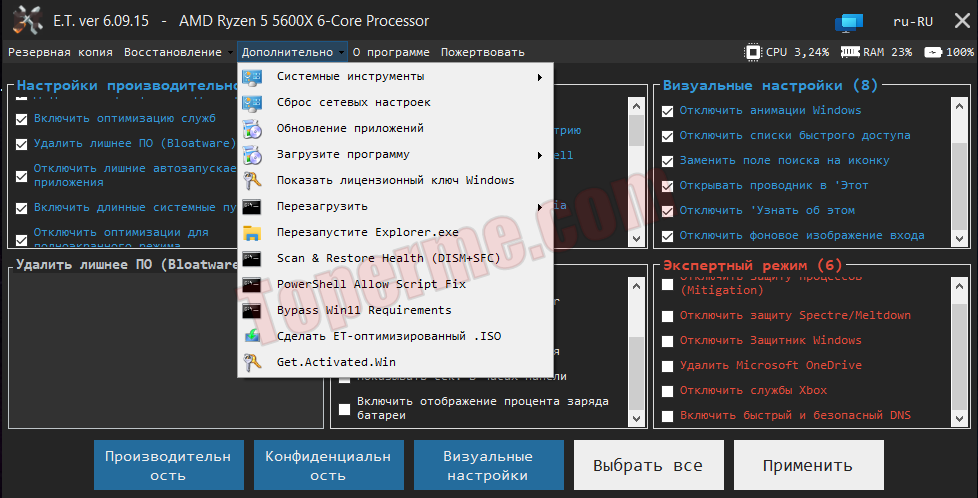The image size is (978, 498).
Task: Uncheck Отключить фоновое изображение входа
Action: pyautogui.click(x=667, y=236)
